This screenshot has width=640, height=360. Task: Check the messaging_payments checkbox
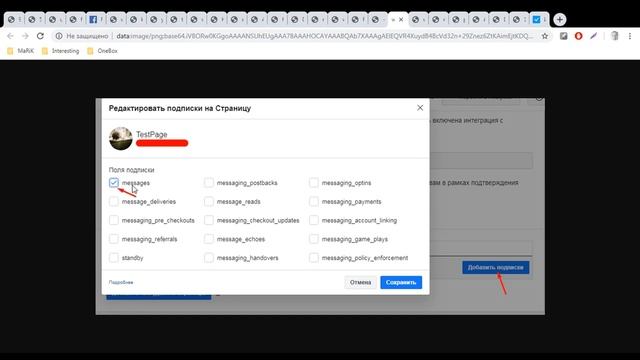[x=313, y=201]
